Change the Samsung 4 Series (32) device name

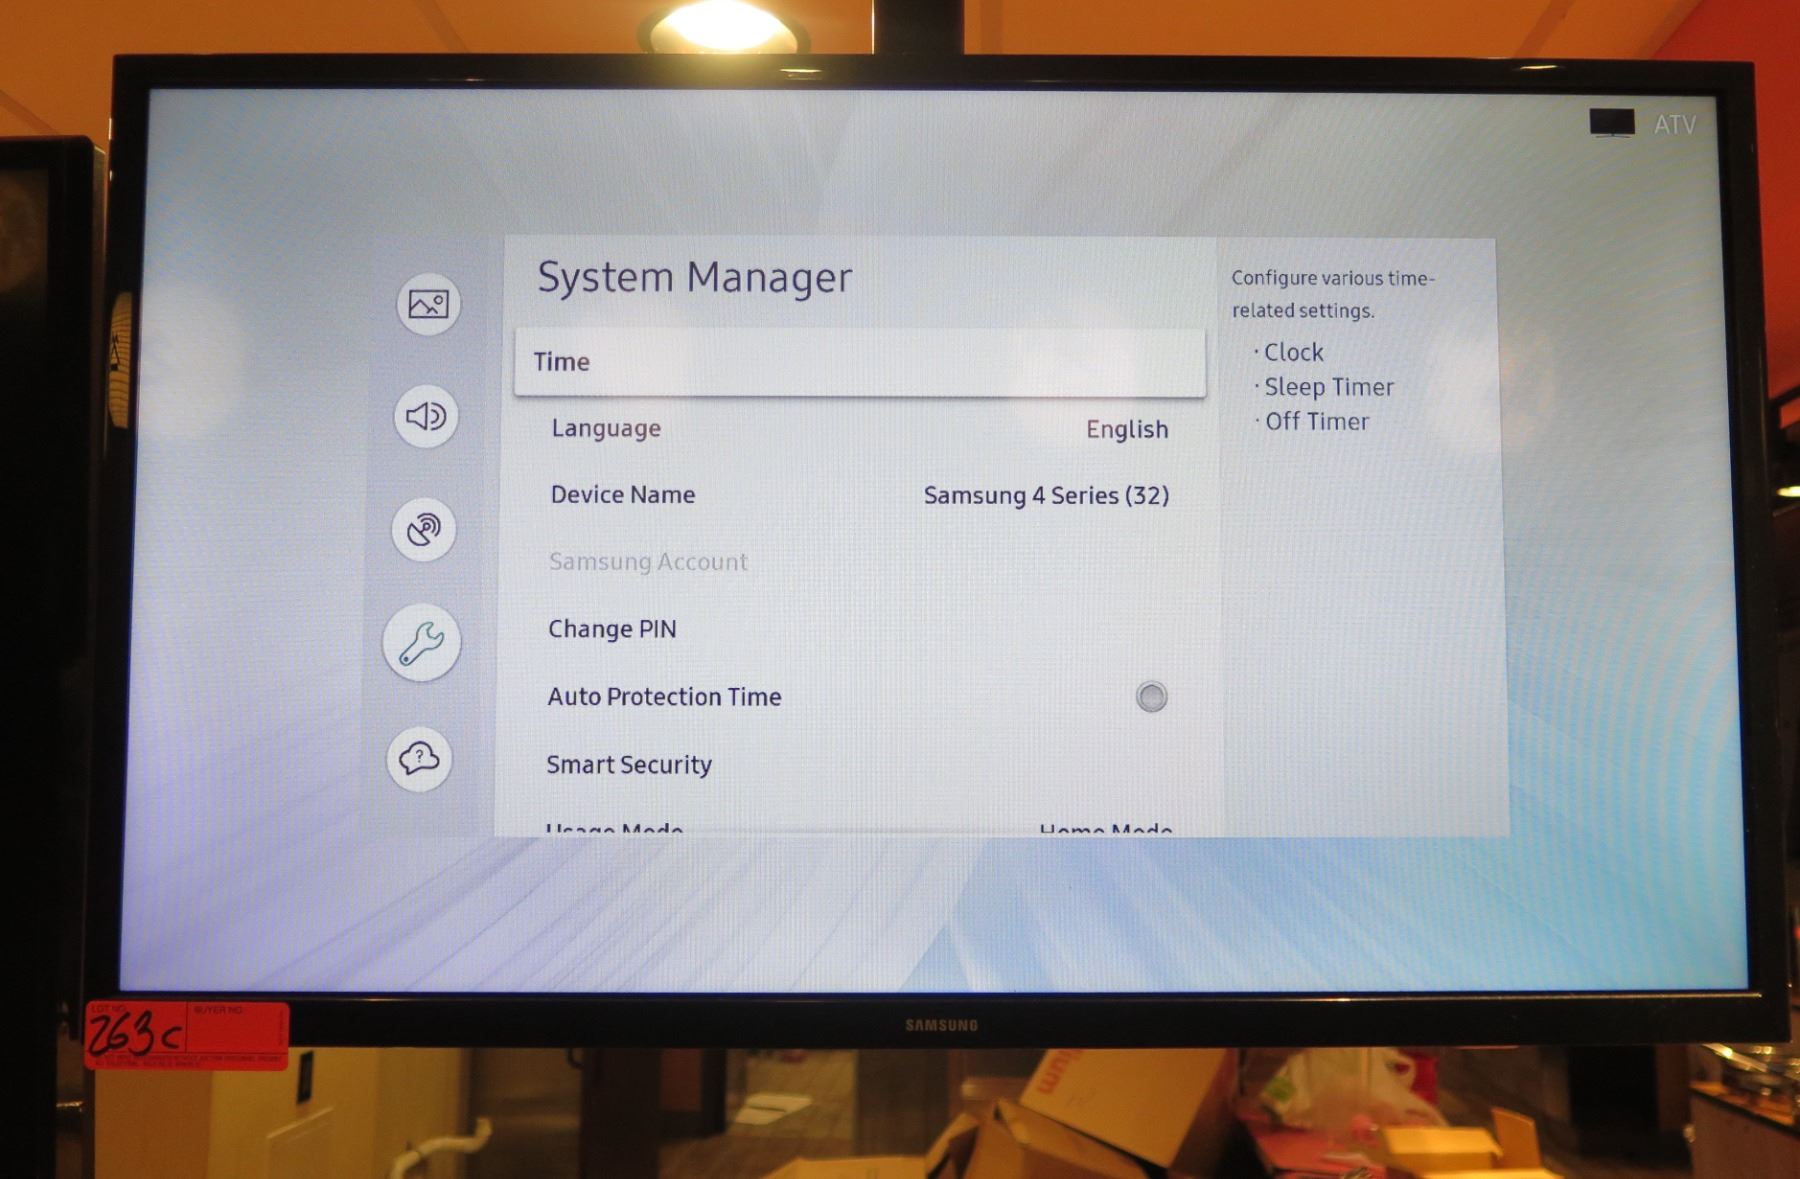1045,495
